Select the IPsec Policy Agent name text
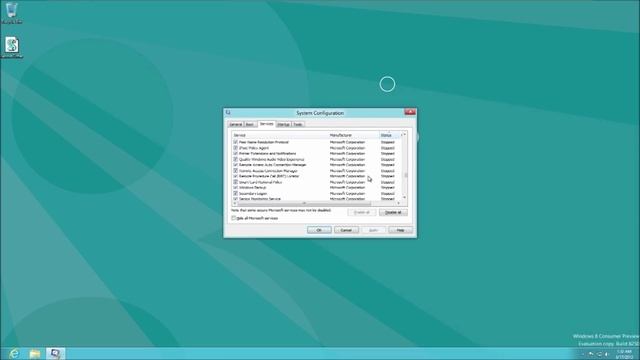 (x=254, y=148)
